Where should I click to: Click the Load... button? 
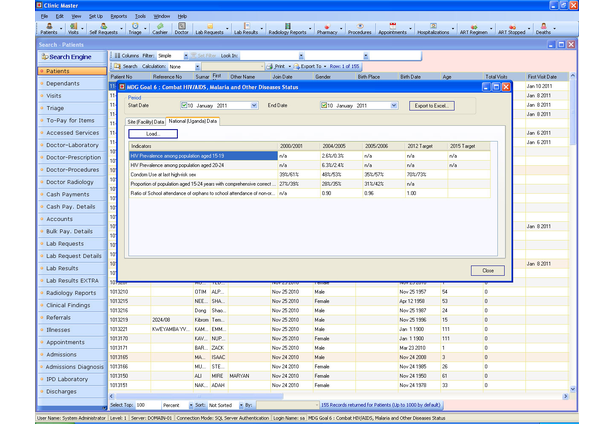point(153,134)
